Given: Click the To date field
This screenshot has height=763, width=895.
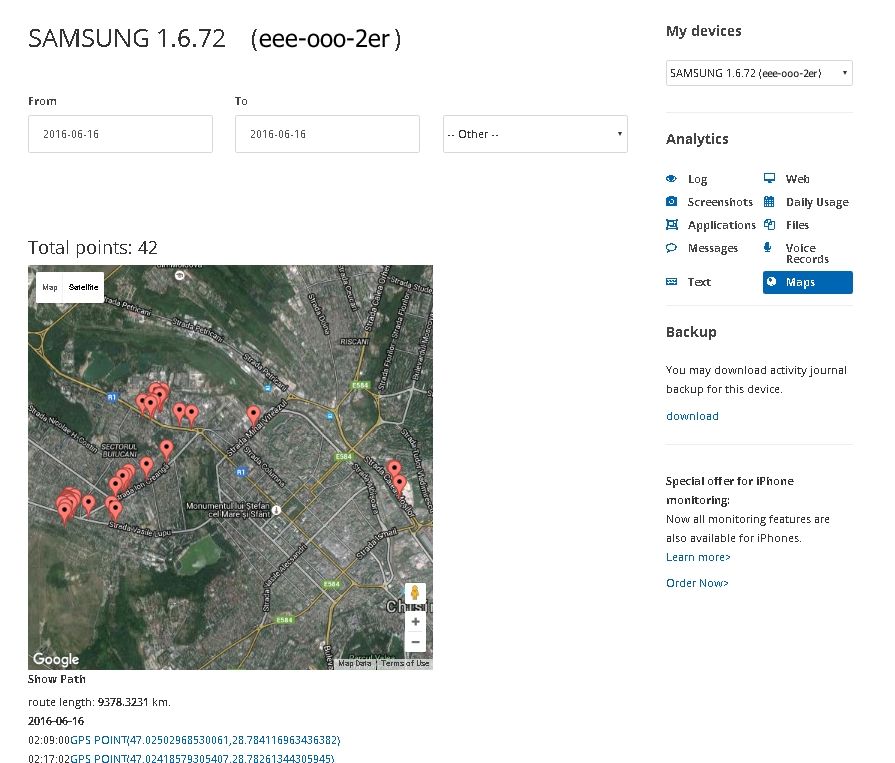Looking at the screenshot, I should coord(327,134).
